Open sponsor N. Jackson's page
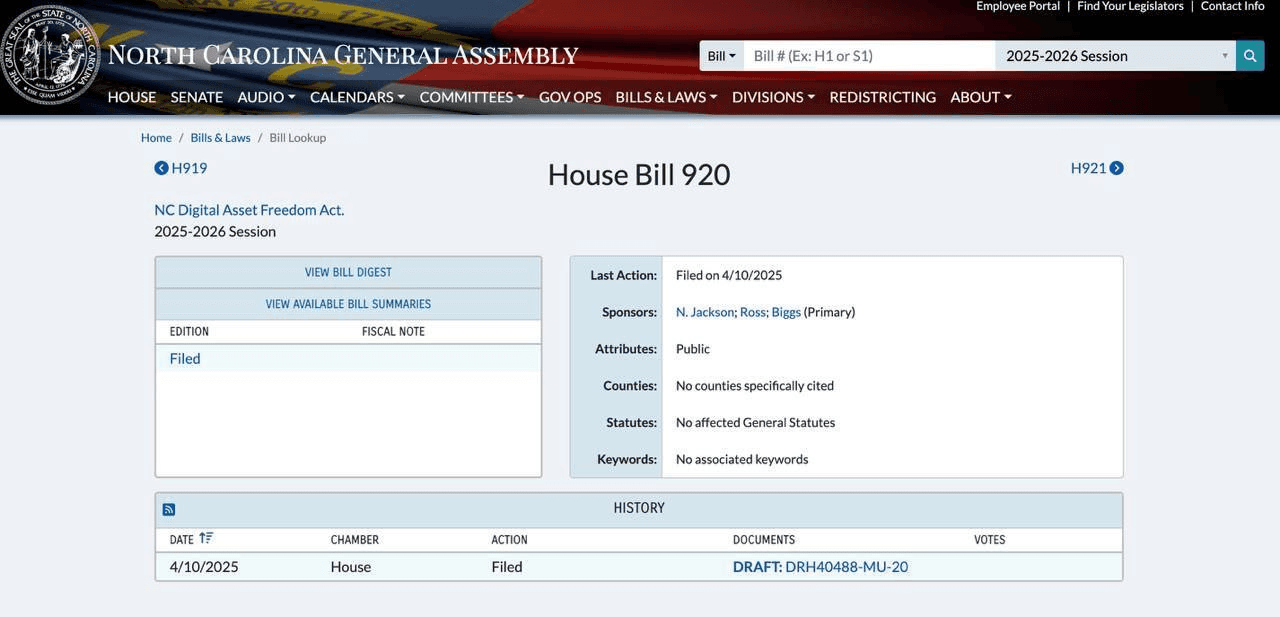Viewport: 1280px width, 617px height. tap(705, 312)
